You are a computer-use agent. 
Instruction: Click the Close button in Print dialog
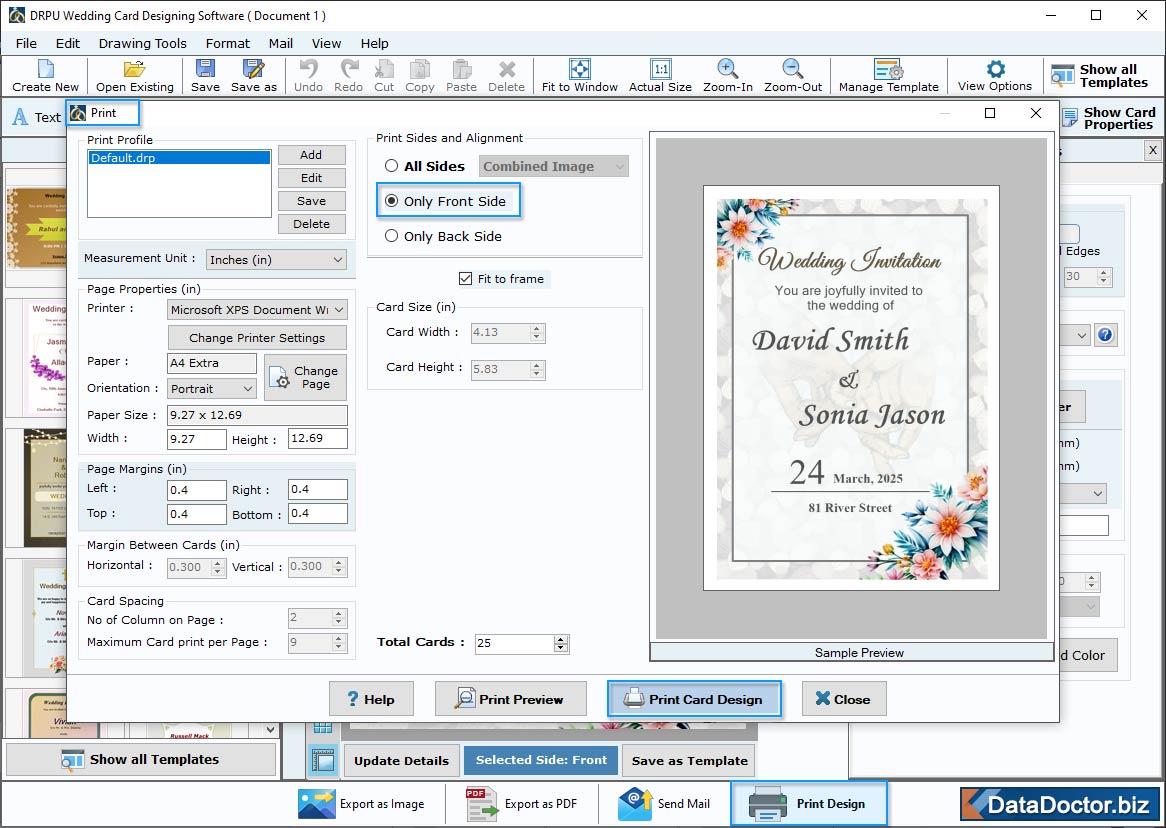click(x=844, y=699)
